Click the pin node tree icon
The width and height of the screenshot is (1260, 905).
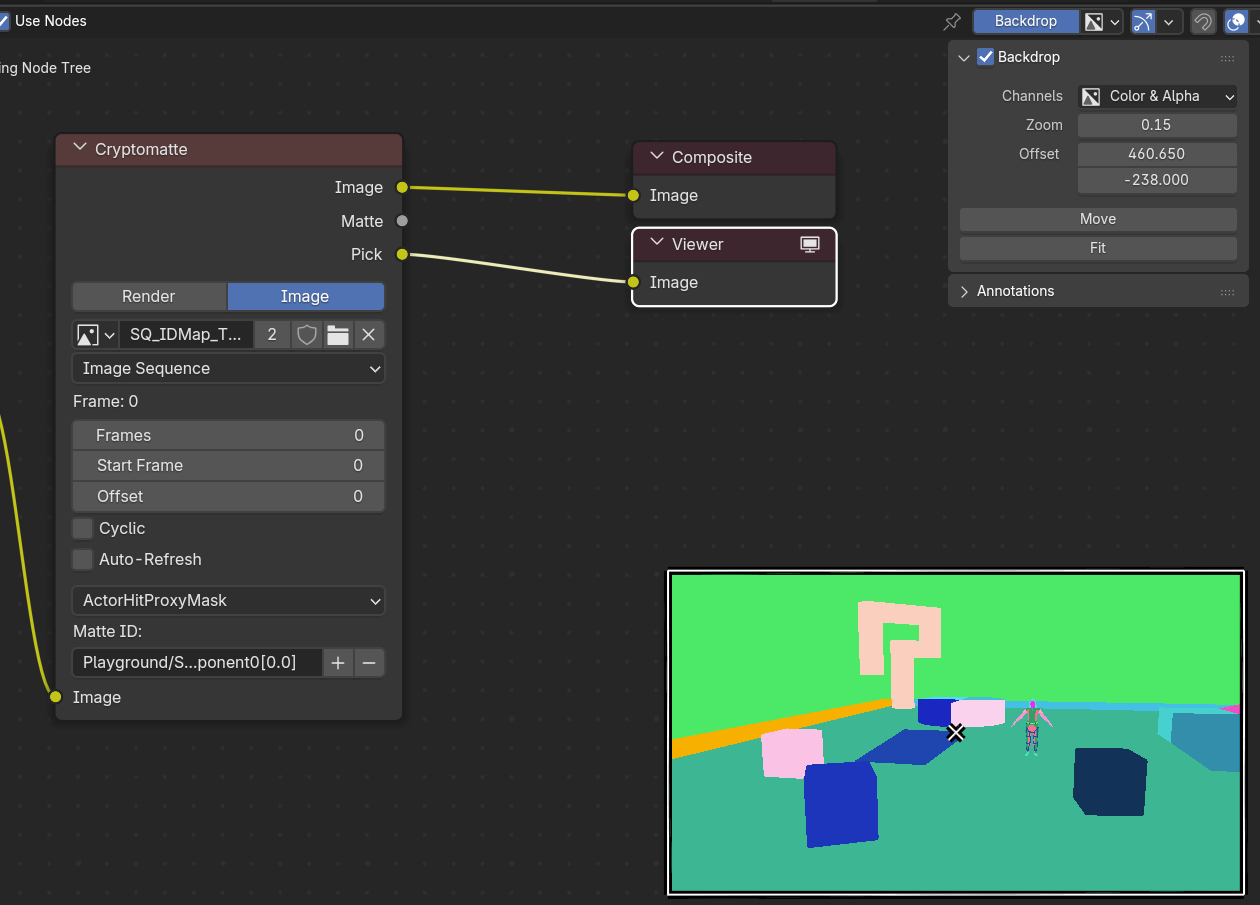[x=952, y=22]
